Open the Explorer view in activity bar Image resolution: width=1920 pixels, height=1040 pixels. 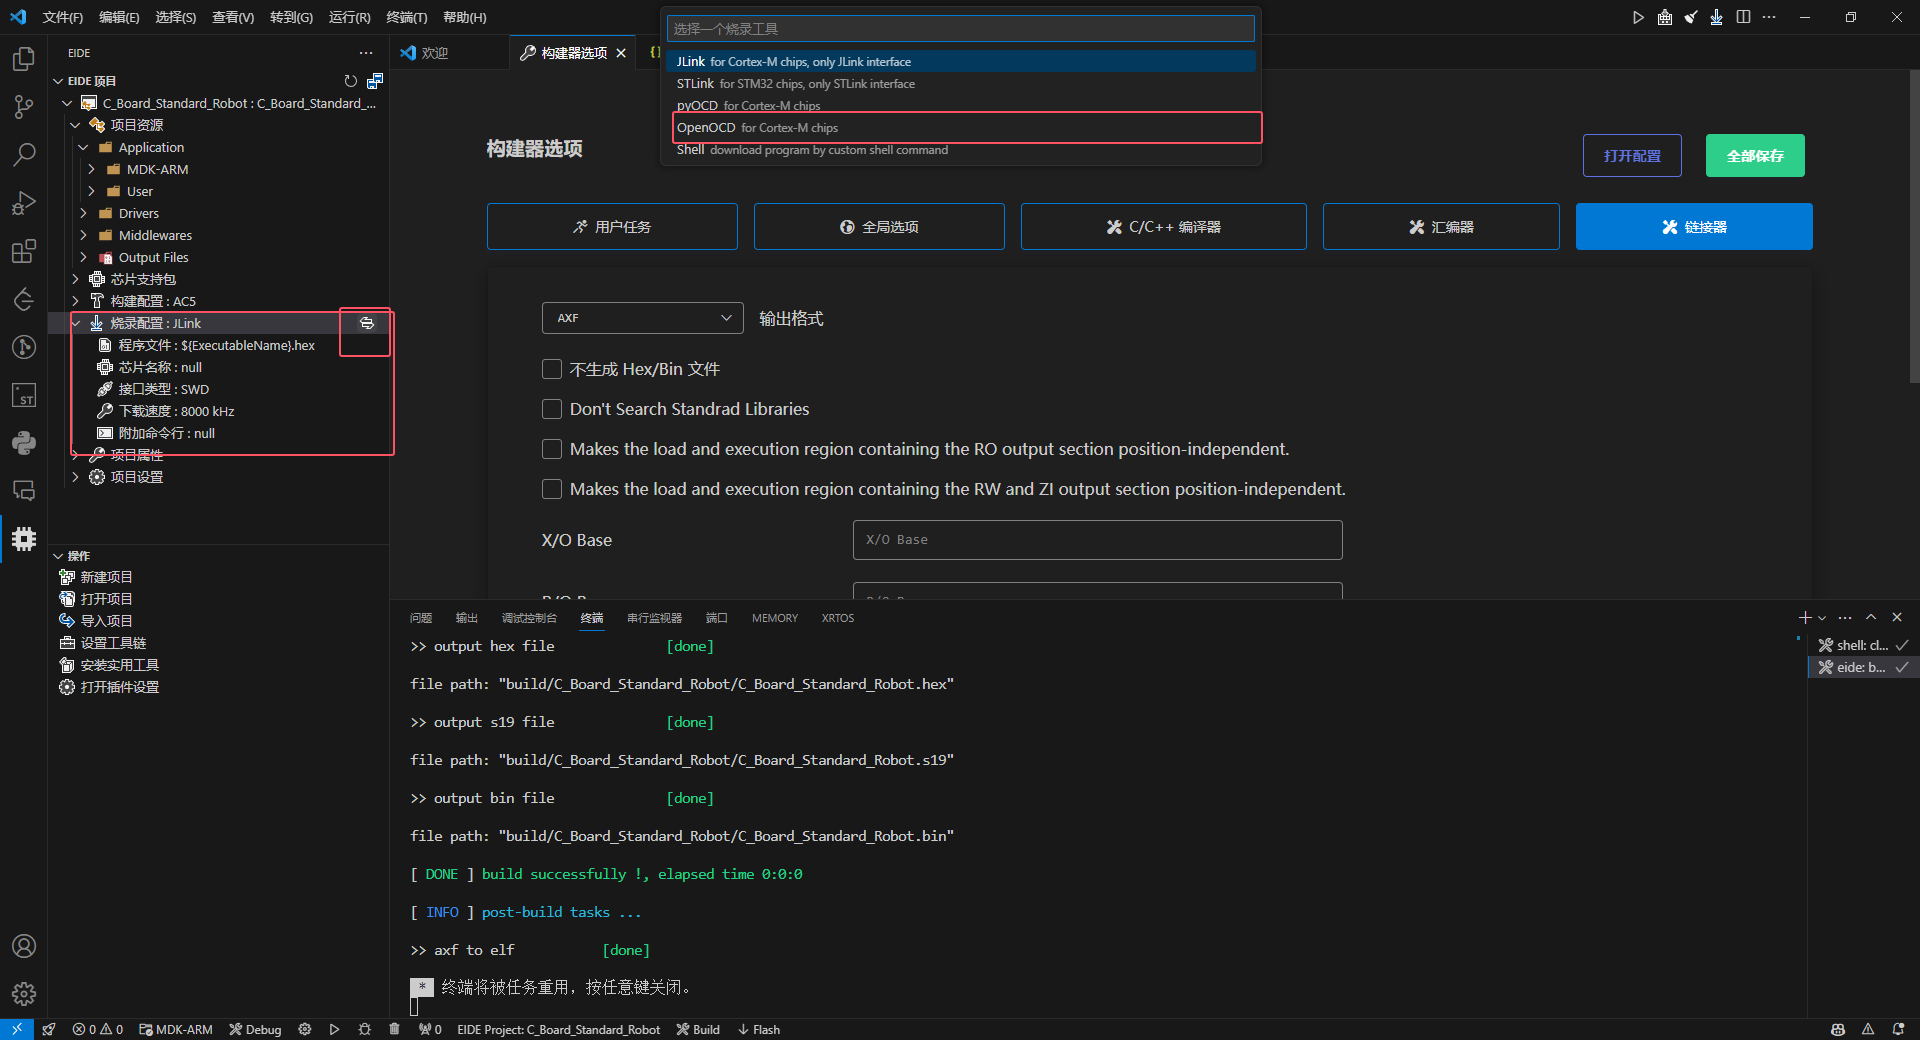click(x=24, y=59)
